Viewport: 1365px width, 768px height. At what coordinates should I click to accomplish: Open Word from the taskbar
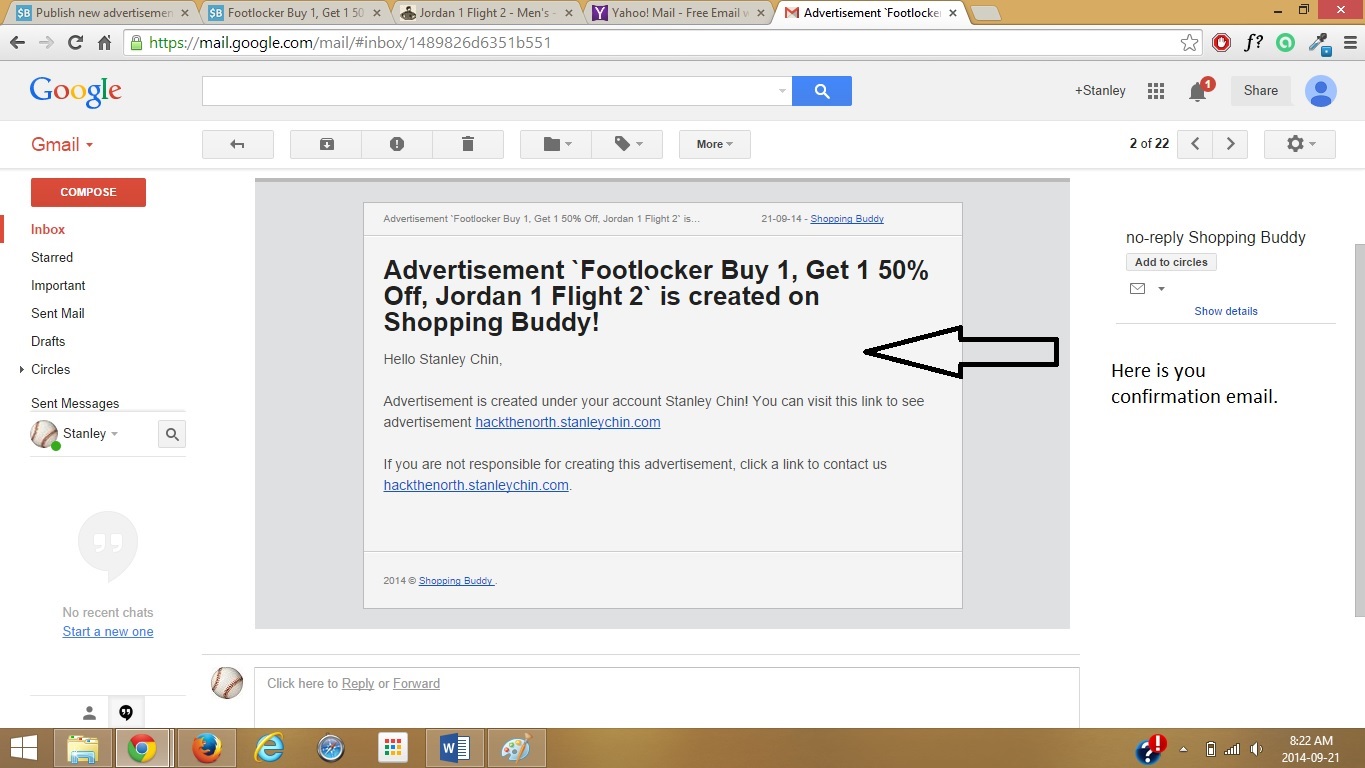pos(455,748)
